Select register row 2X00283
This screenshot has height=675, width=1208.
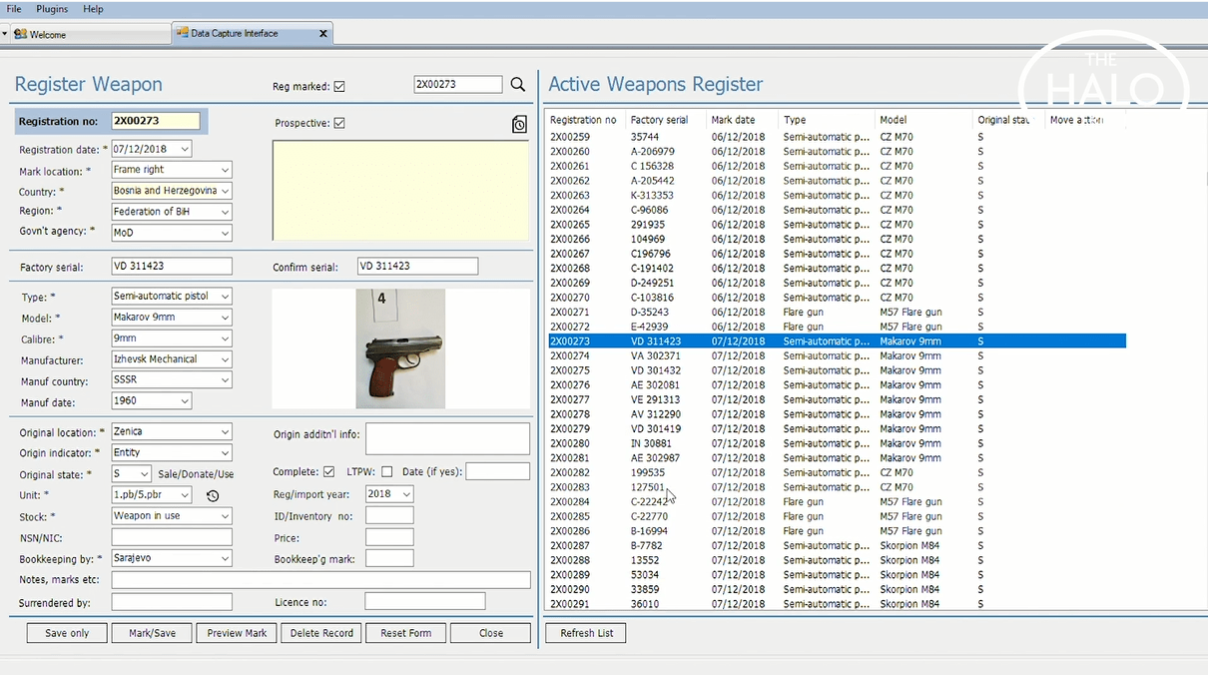tap(570, 488)
